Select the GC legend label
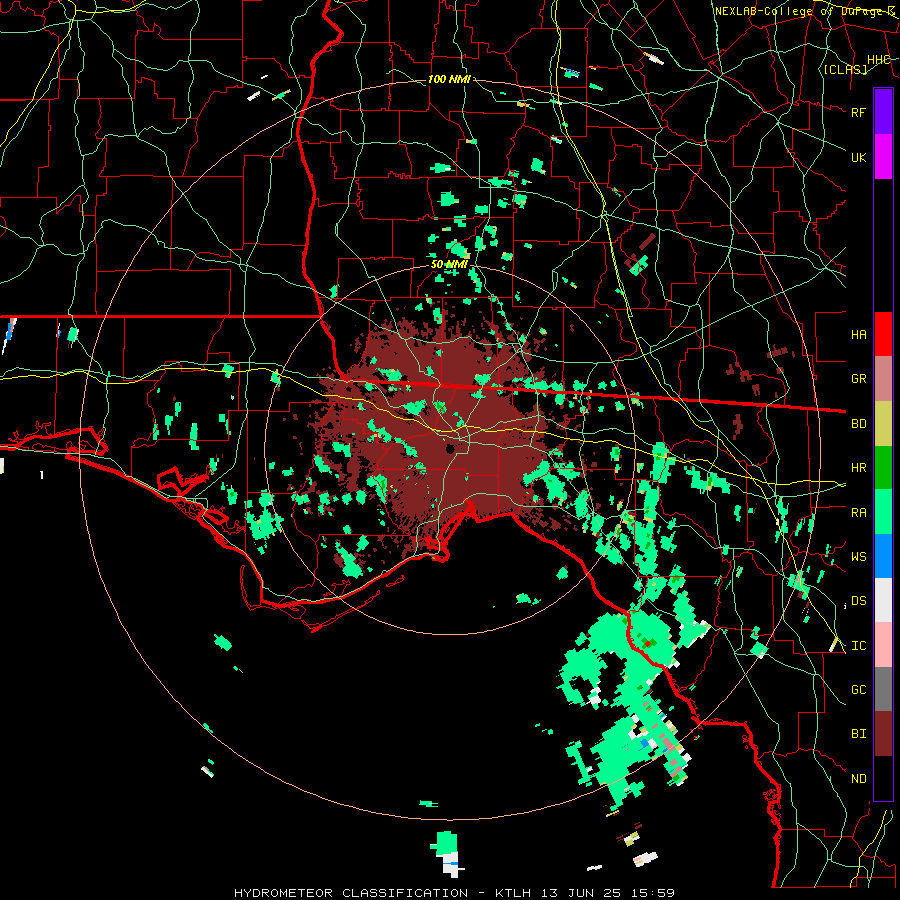Viewport: 900px width, 900px height. pos(858,690)
